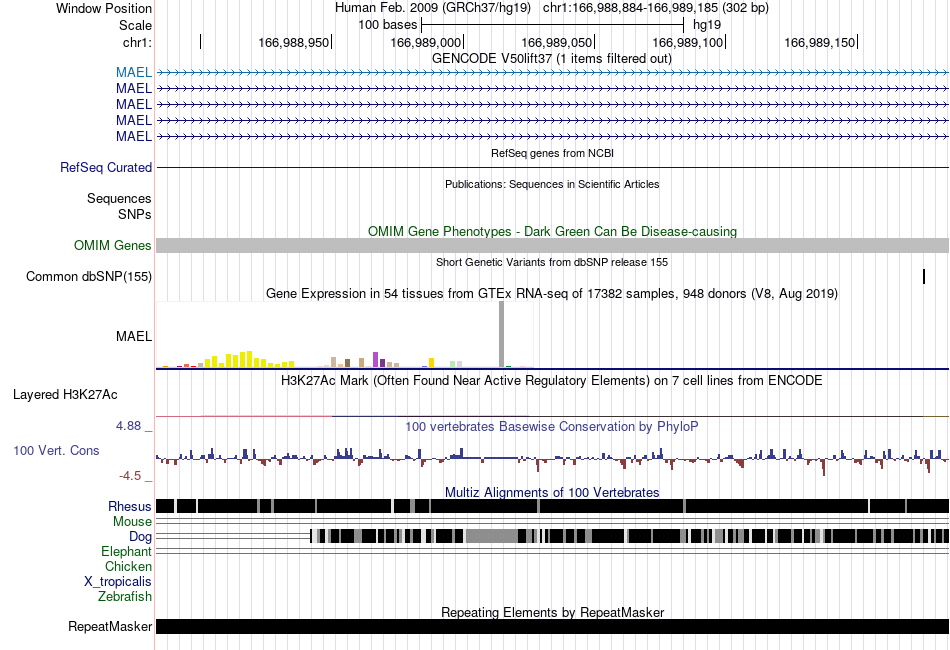Click the tall gray GTEx expression bar

tap(501, 334)
